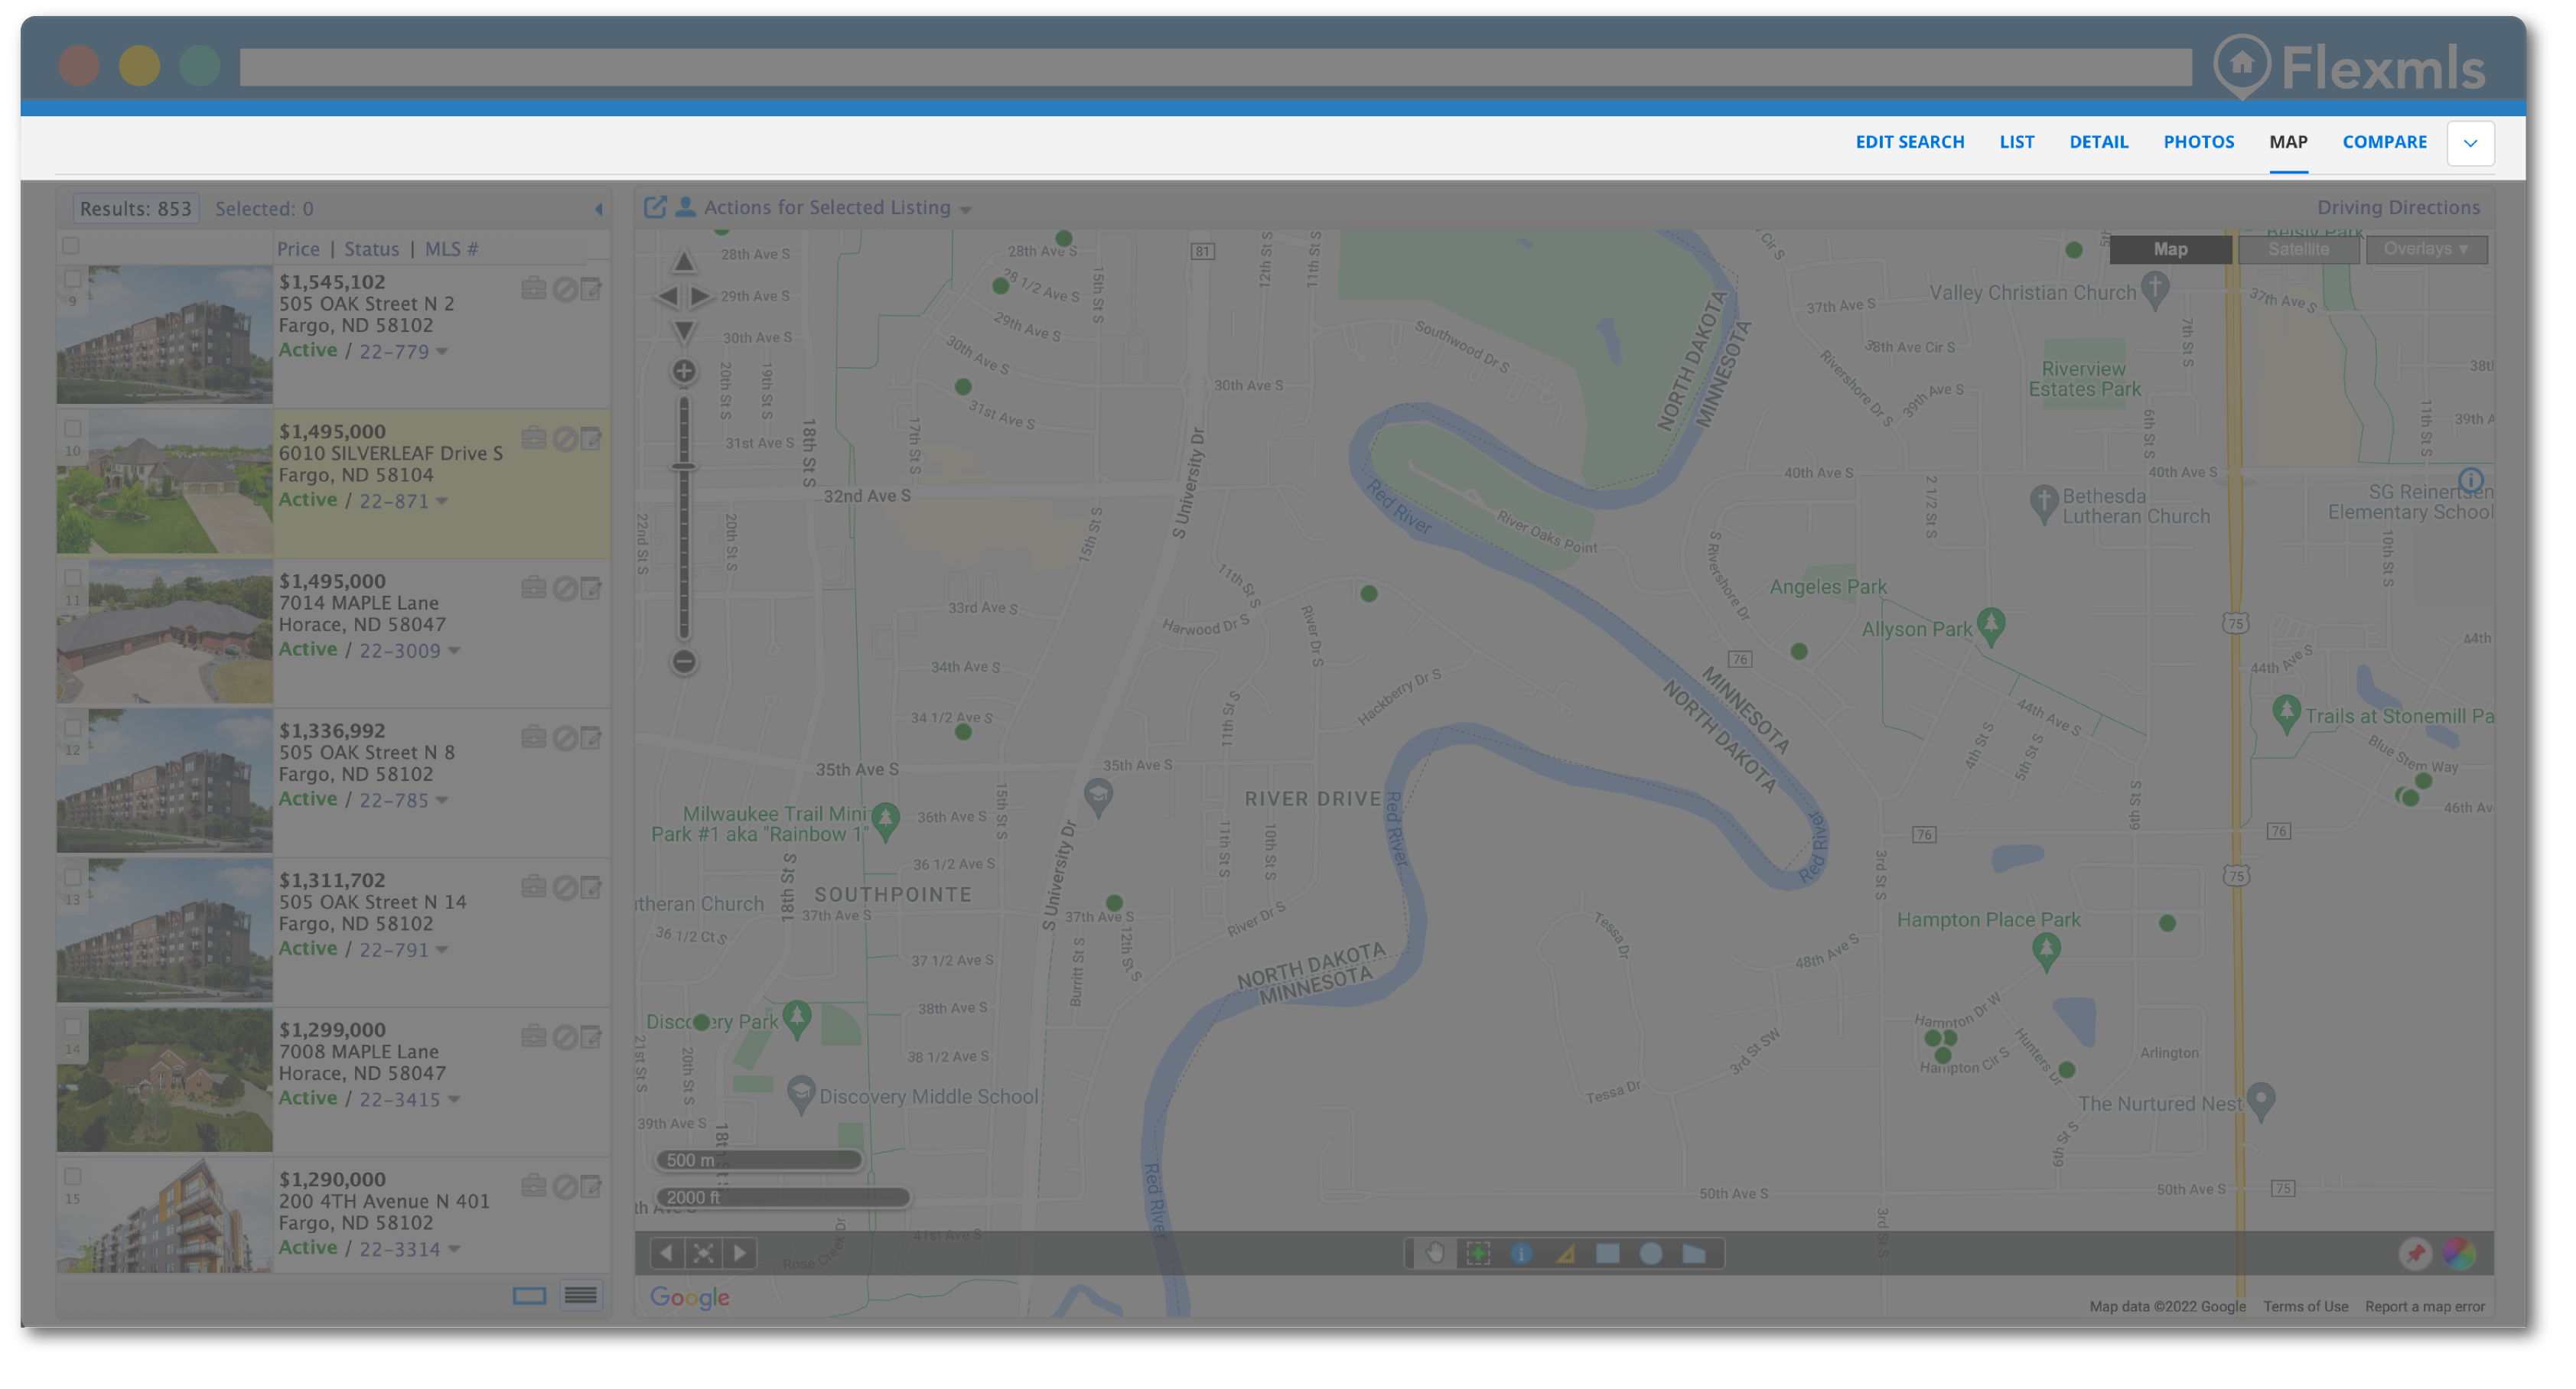Switch to the COMPARE tab
The height and width of the screenshot is (1389, 2576).
(2384, 142)
